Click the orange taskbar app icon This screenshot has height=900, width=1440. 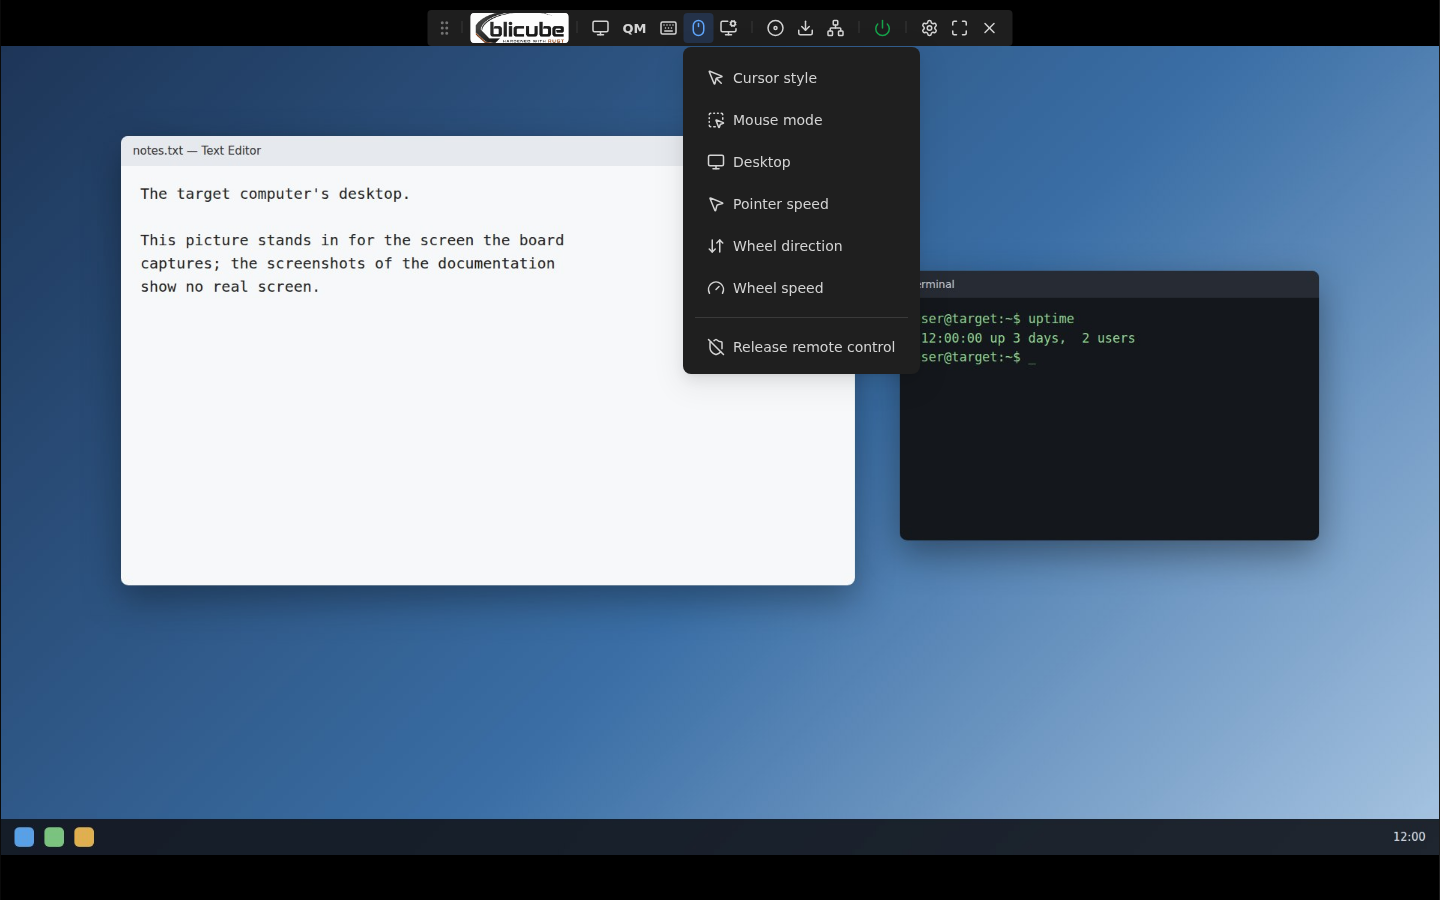coord(84,837)
